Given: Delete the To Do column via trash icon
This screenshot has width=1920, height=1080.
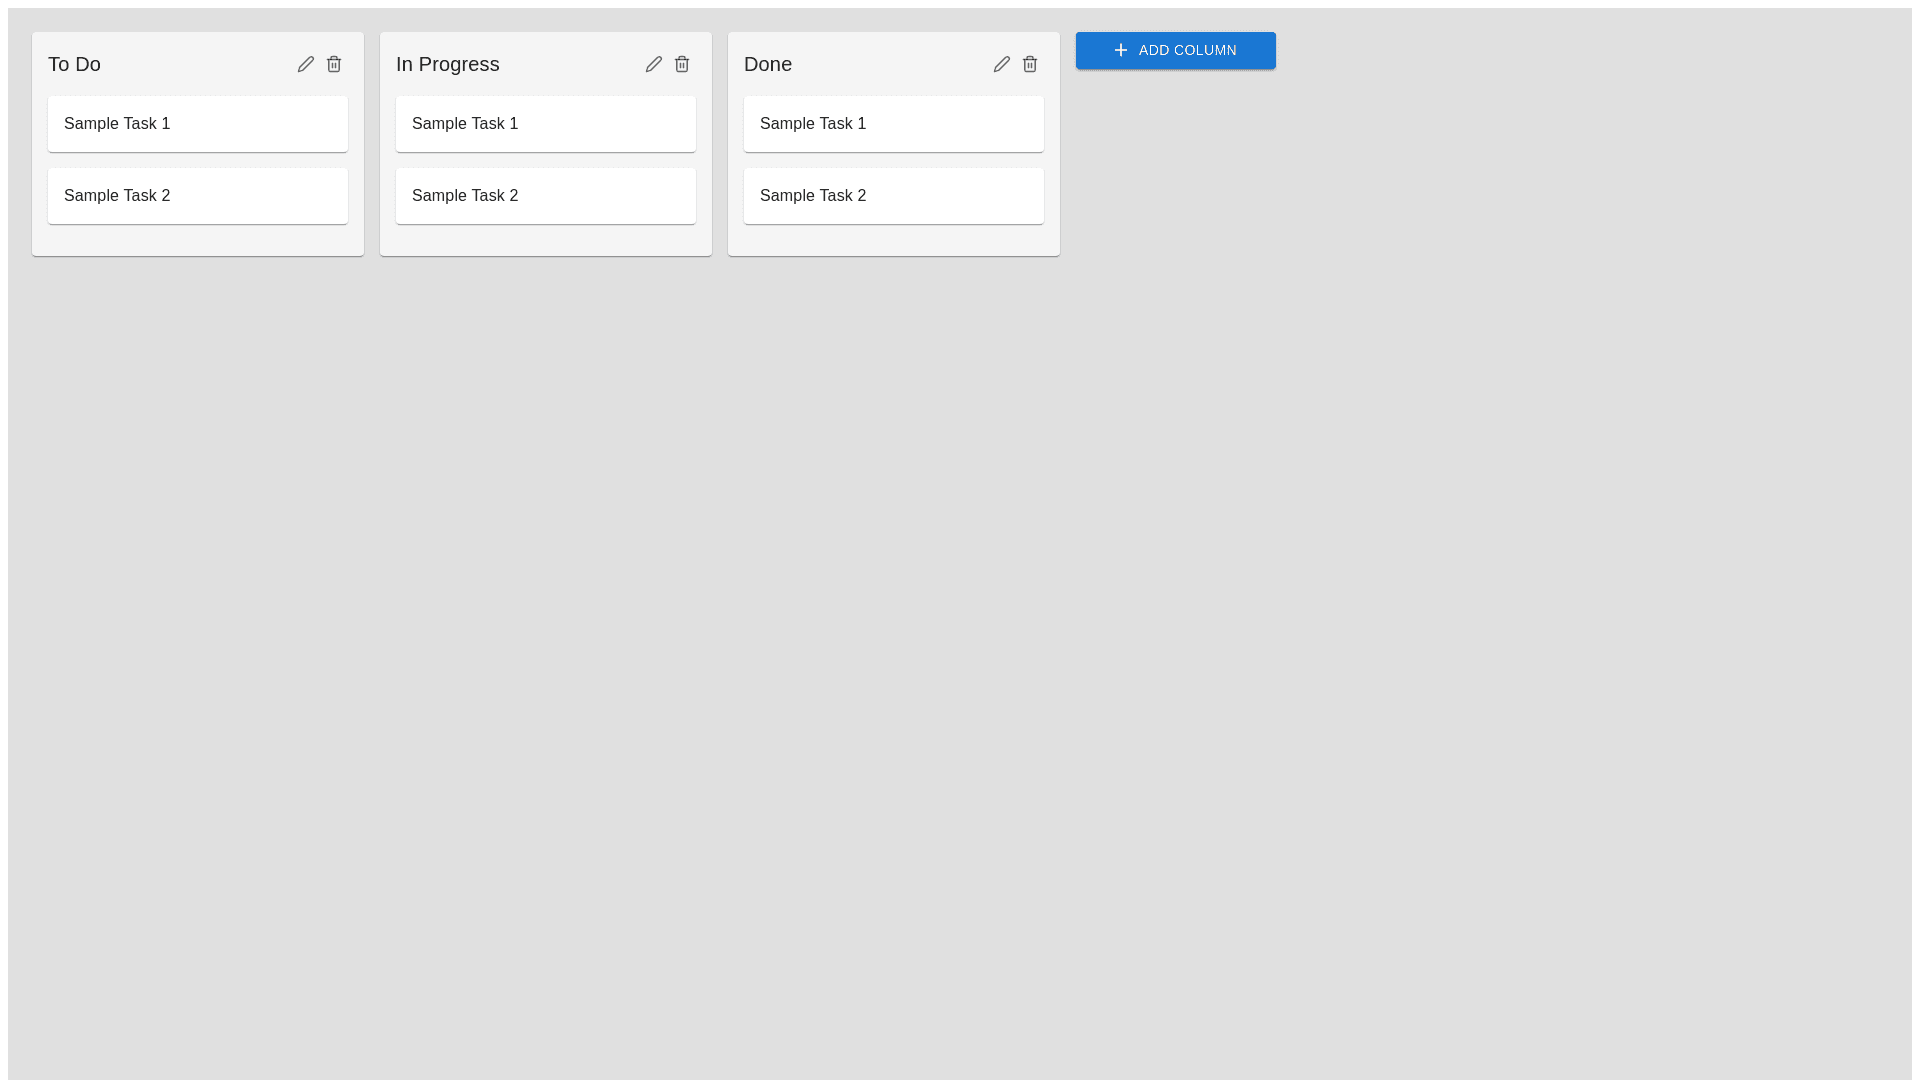Looking at the screenshot, I should coord(334,64).
